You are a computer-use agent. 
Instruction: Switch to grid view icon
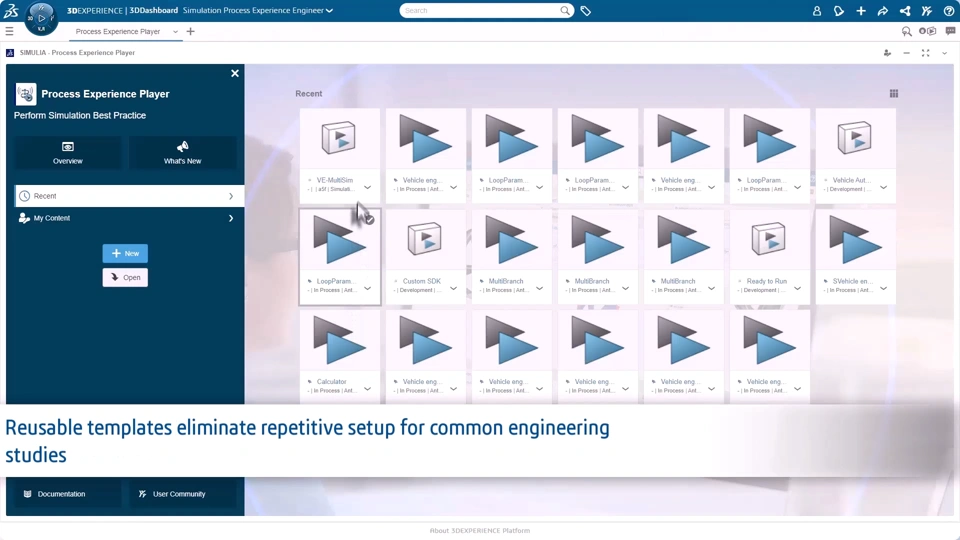pos(894,94)
